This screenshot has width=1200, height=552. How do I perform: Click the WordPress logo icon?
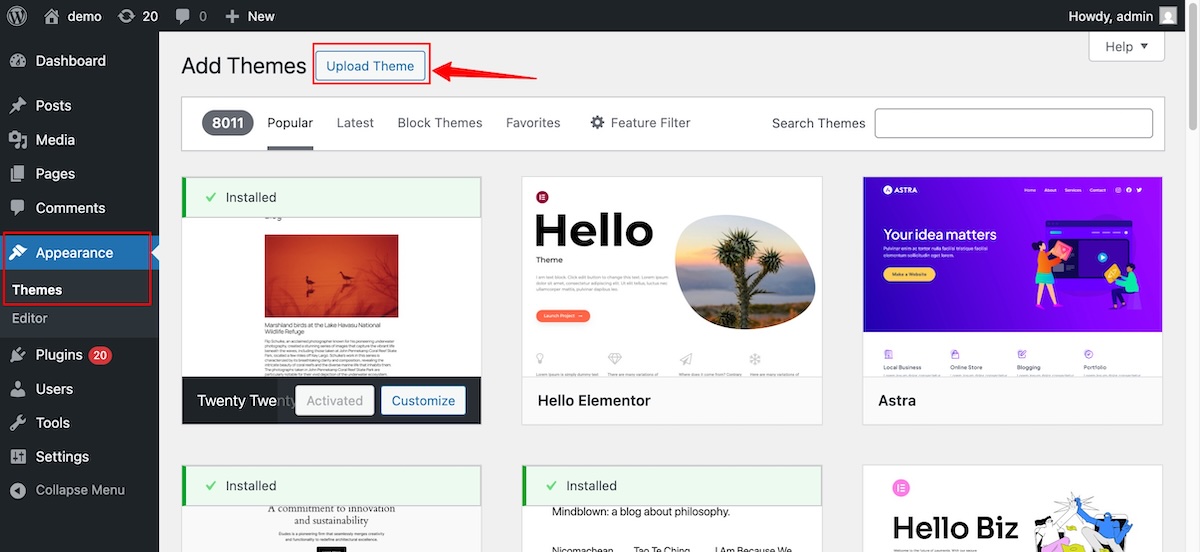[x=18, y=16]
